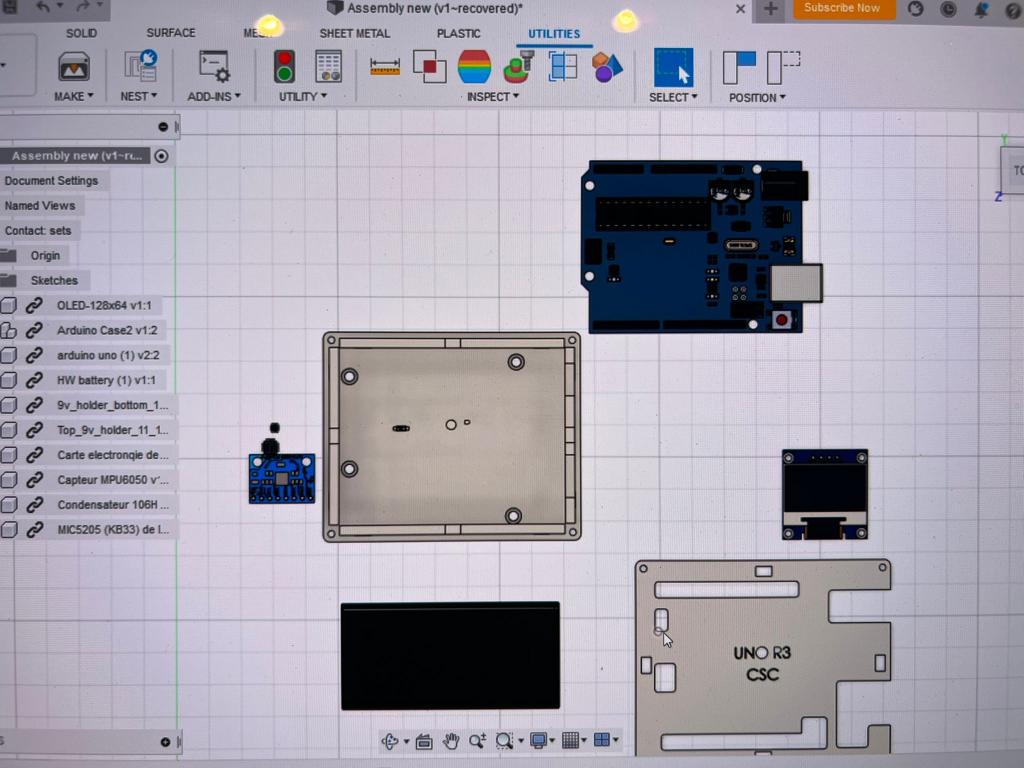1024x768 pixels.
Task: Toggle visibility of the Sketches folder
Action: pyautogui.click(x=9, y=280)
